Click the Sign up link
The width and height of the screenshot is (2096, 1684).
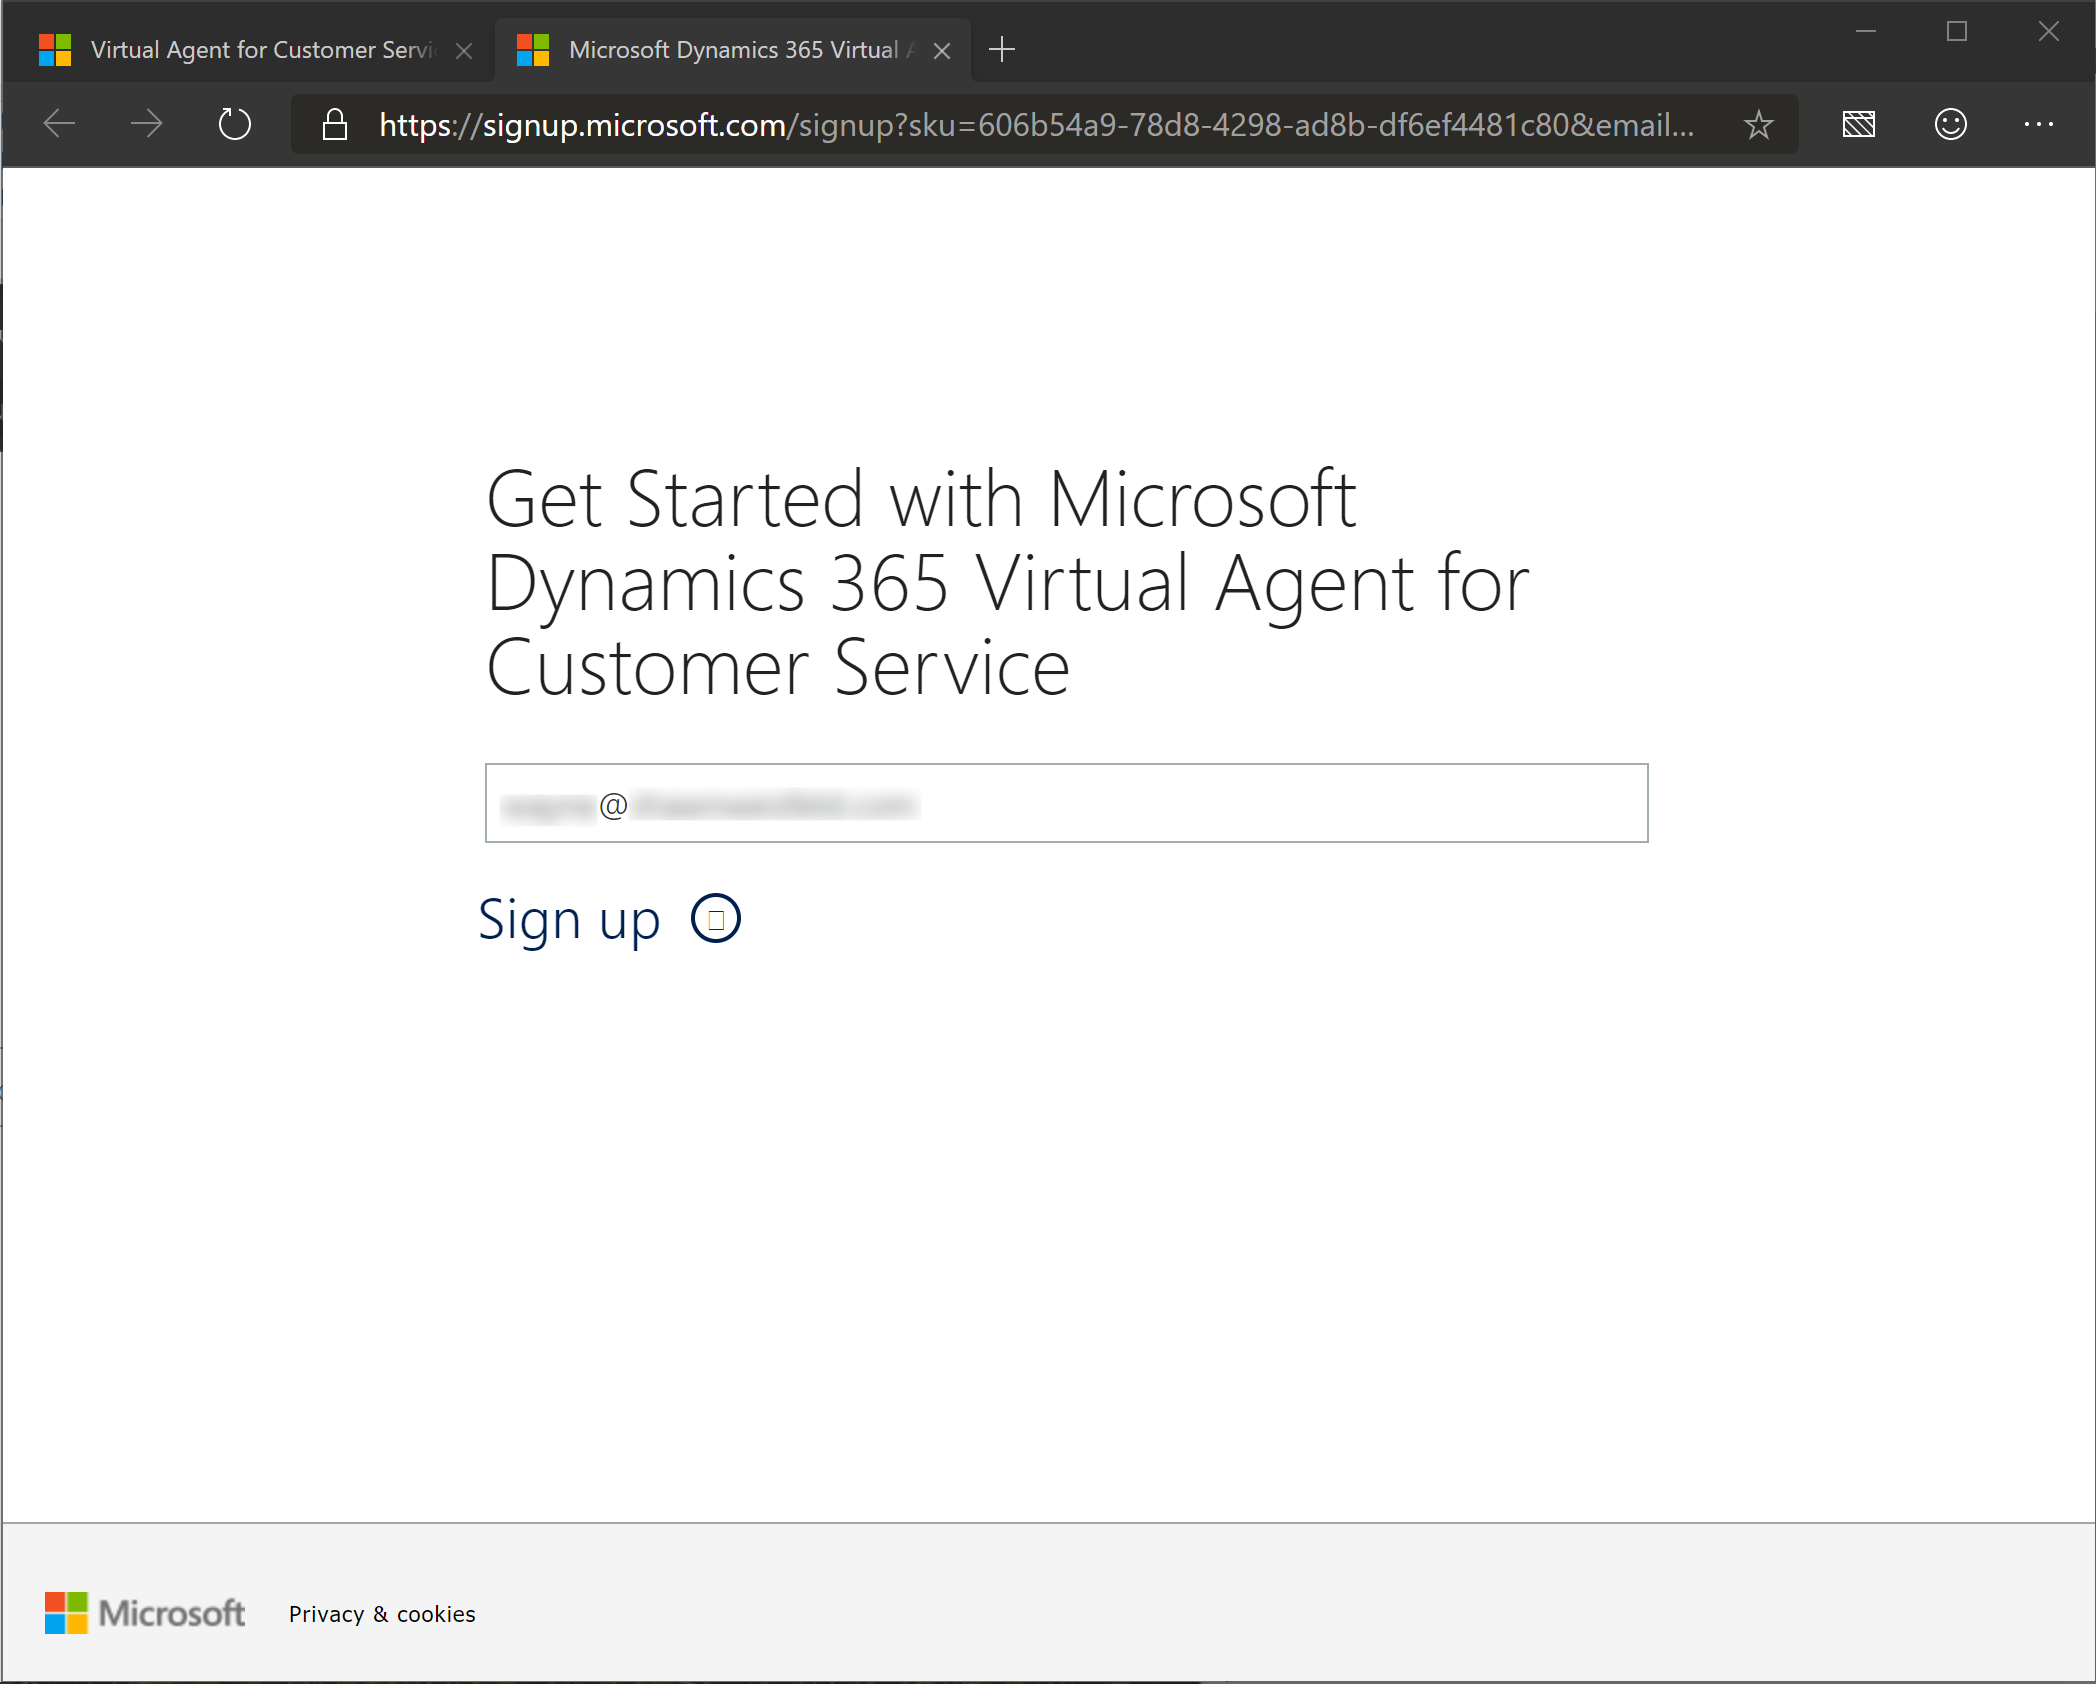[x=569, y=919]
